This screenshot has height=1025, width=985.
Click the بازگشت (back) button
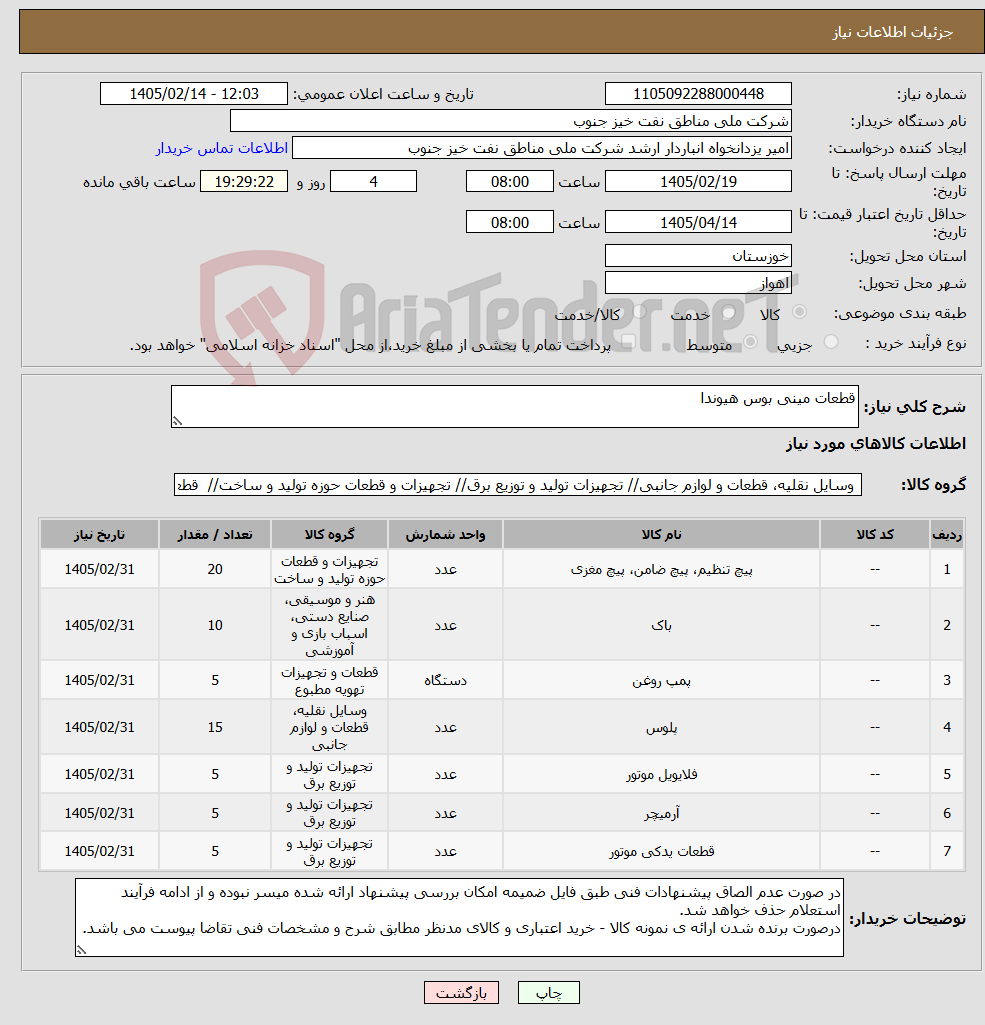461,992
